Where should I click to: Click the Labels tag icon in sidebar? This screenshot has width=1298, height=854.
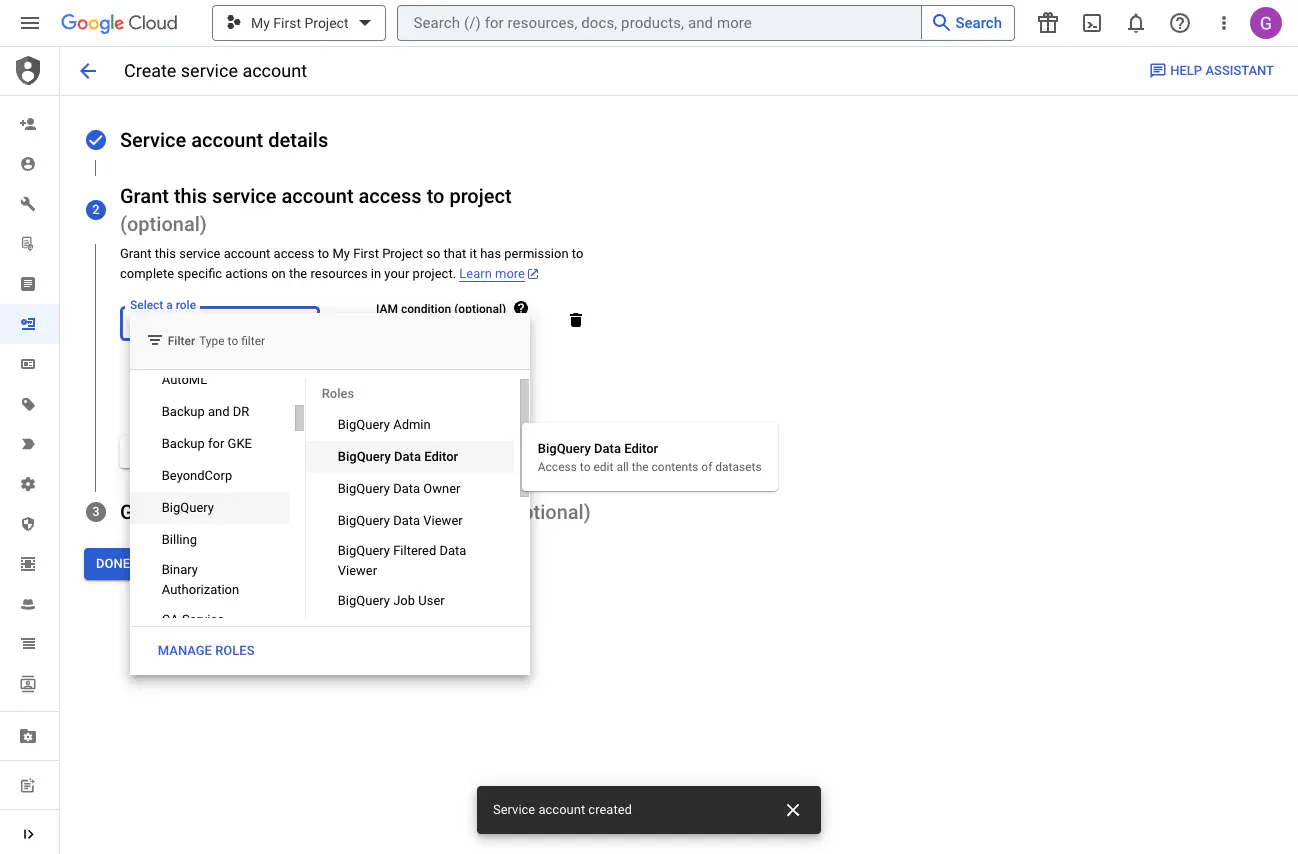tap(28, 403)
